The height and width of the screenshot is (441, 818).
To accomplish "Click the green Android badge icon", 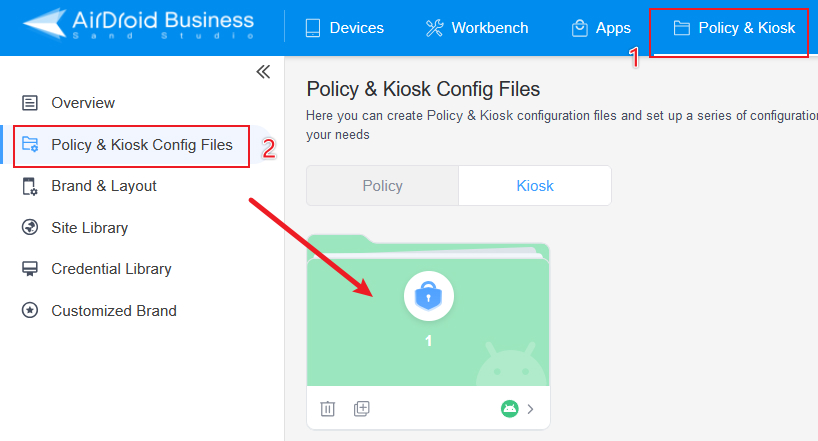I will 510,409.
